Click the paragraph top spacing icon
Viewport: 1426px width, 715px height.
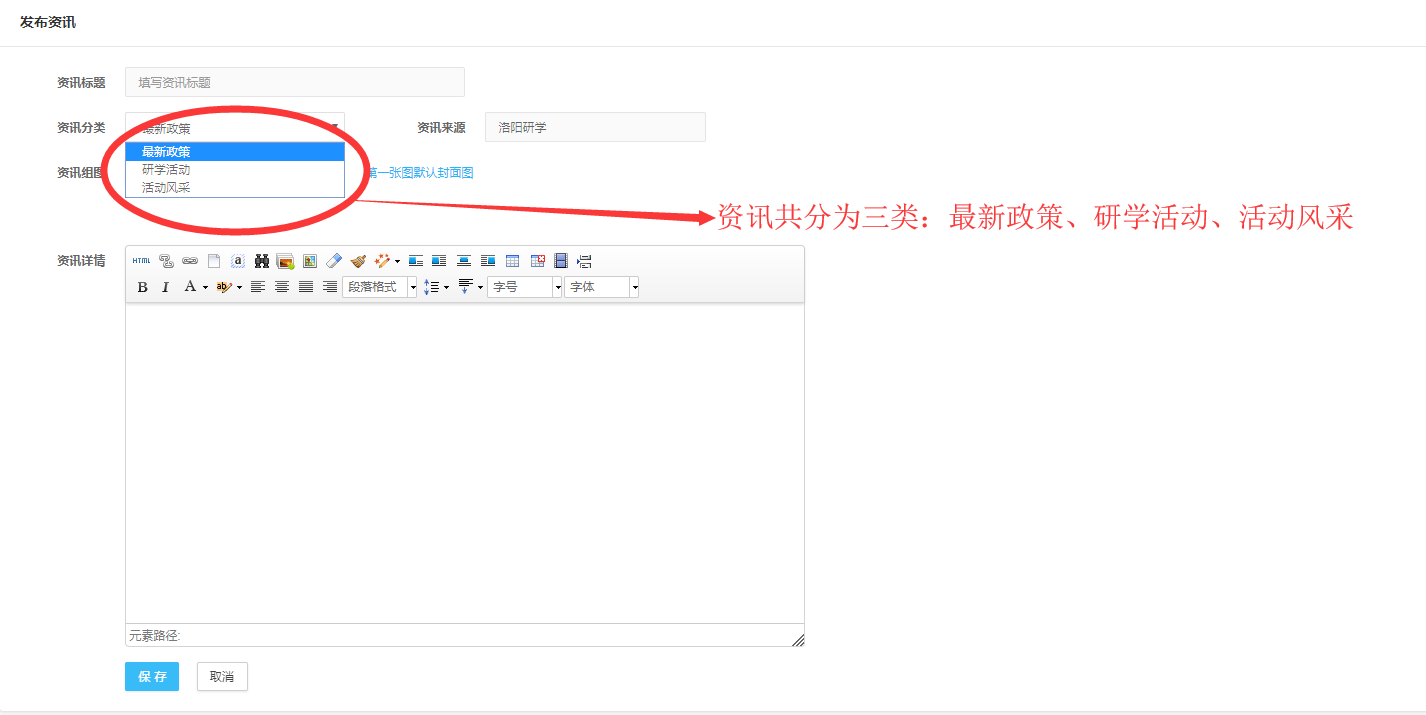point(465,287)
